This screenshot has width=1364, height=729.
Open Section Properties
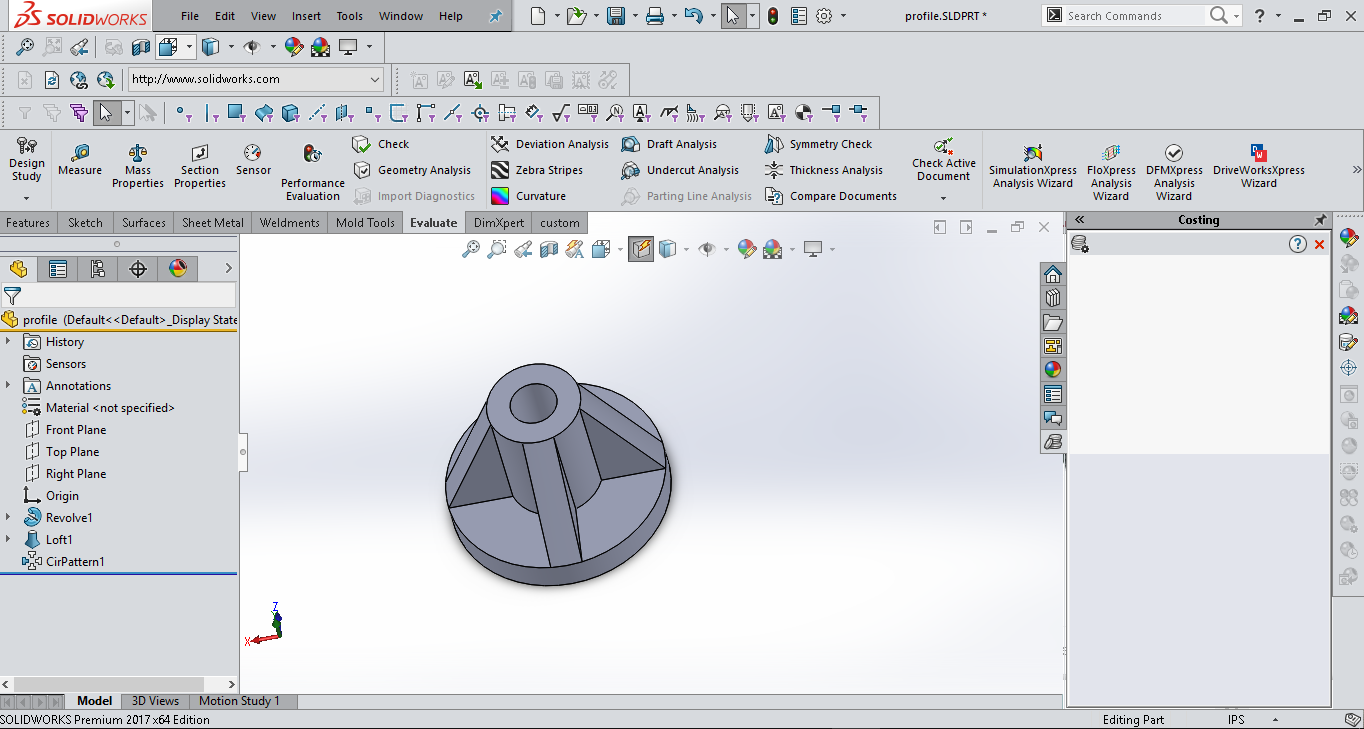(x=200, y=166)
